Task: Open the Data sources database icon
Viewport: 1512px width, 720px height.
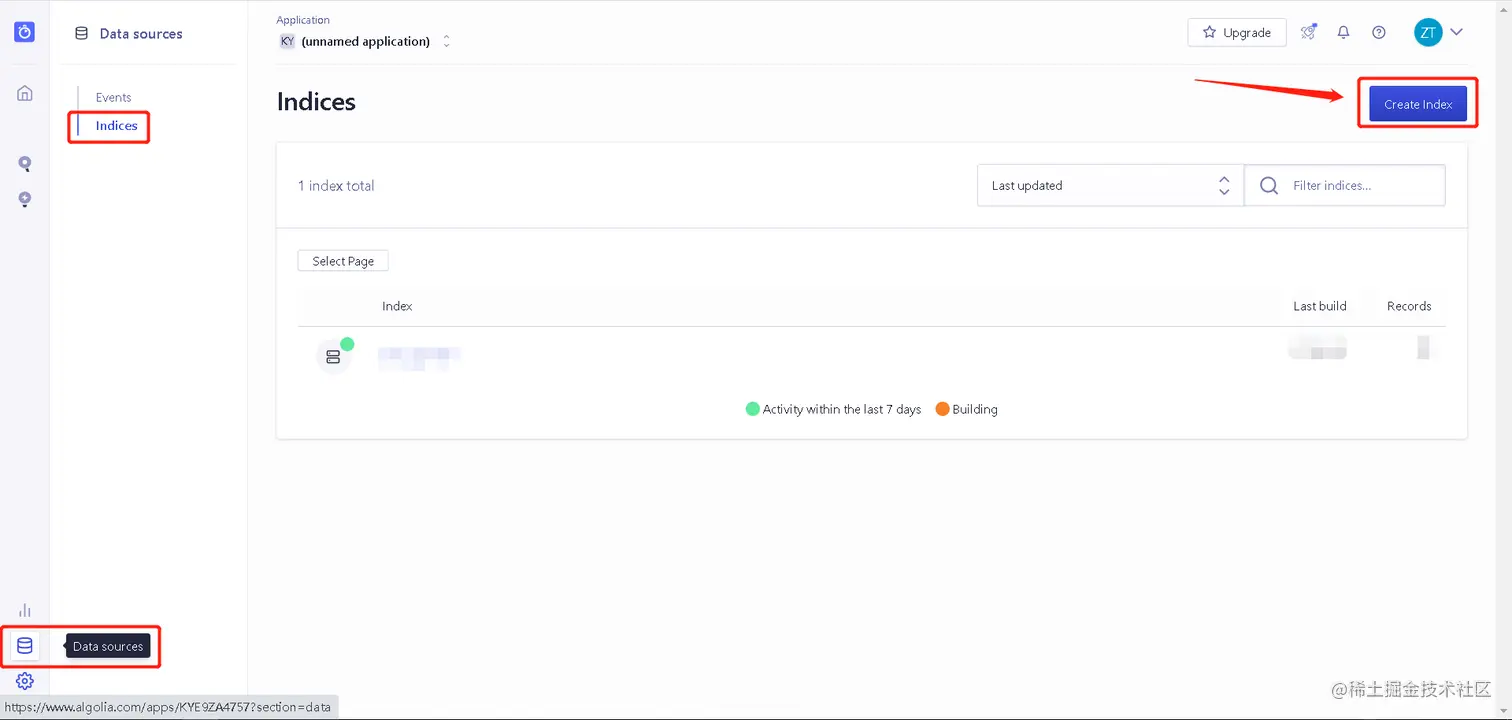Action: (25, 646)
